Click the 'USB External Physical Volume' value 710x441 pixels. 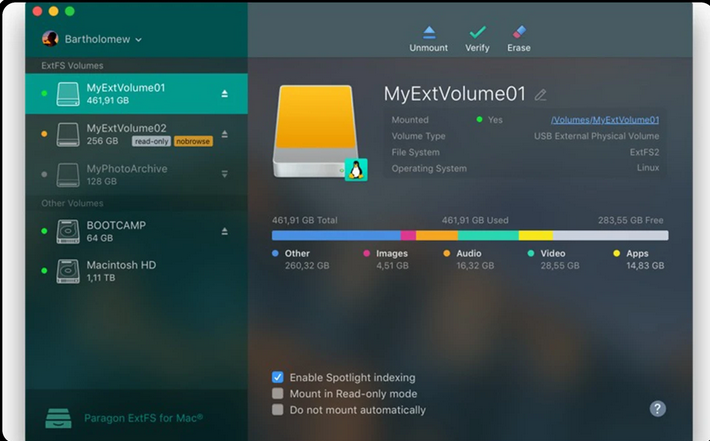[x=596, y=136]
